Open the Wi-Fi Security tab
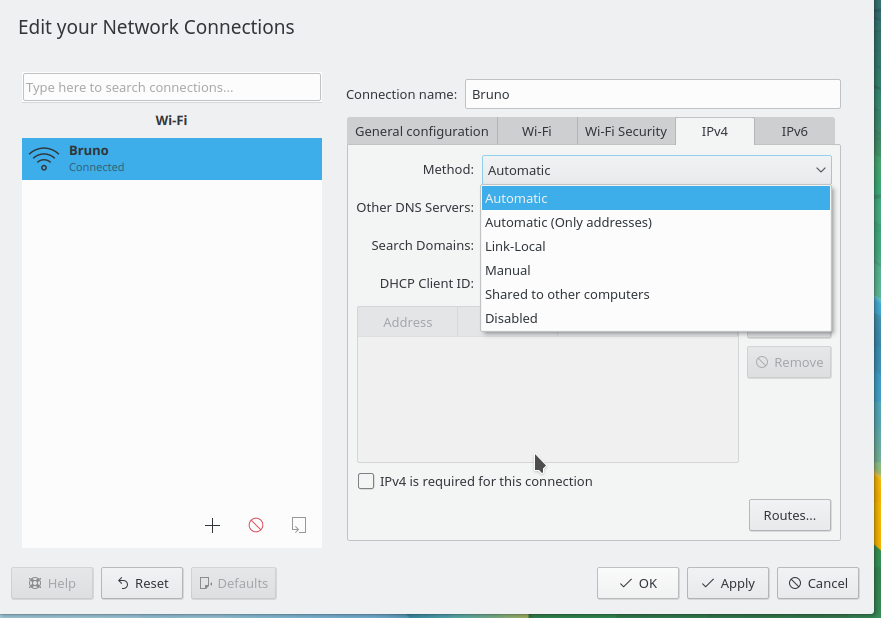 (x=625, y=131)
